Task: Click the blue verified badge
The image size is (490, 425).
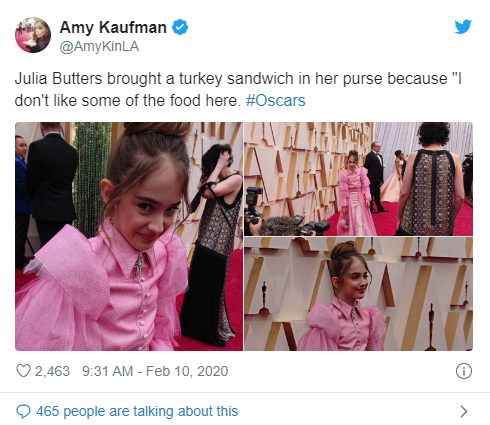Action: [x=180, y=27]
